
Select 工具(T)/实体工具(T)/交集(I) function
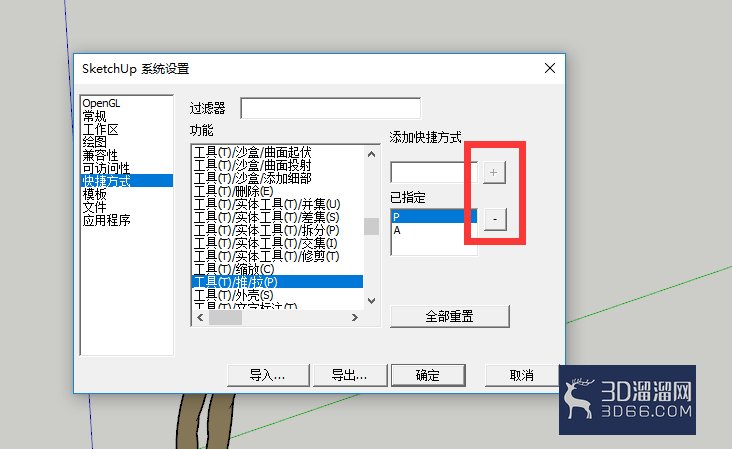coord(266,243)
